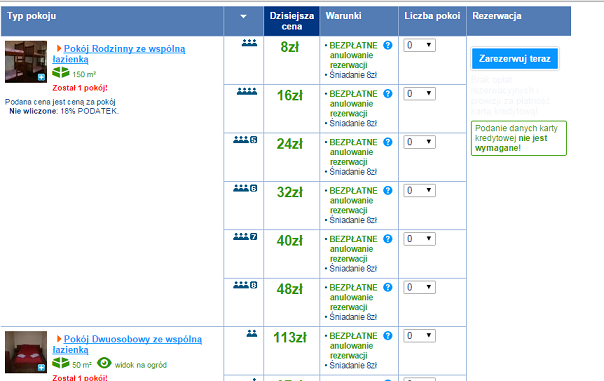Click Został 1 pokój! under the family room
604x381 pixels.
[x=80, y=88]
